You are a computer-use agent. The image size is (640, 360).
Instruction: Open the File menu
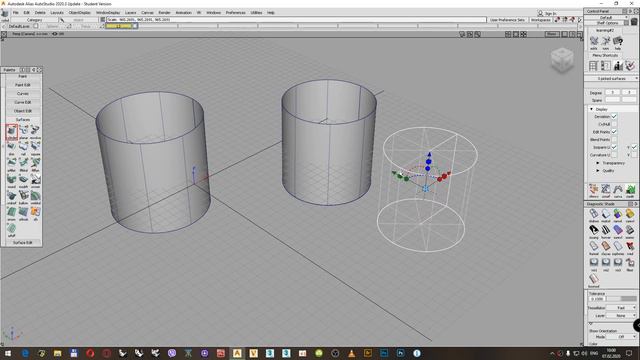16,13
